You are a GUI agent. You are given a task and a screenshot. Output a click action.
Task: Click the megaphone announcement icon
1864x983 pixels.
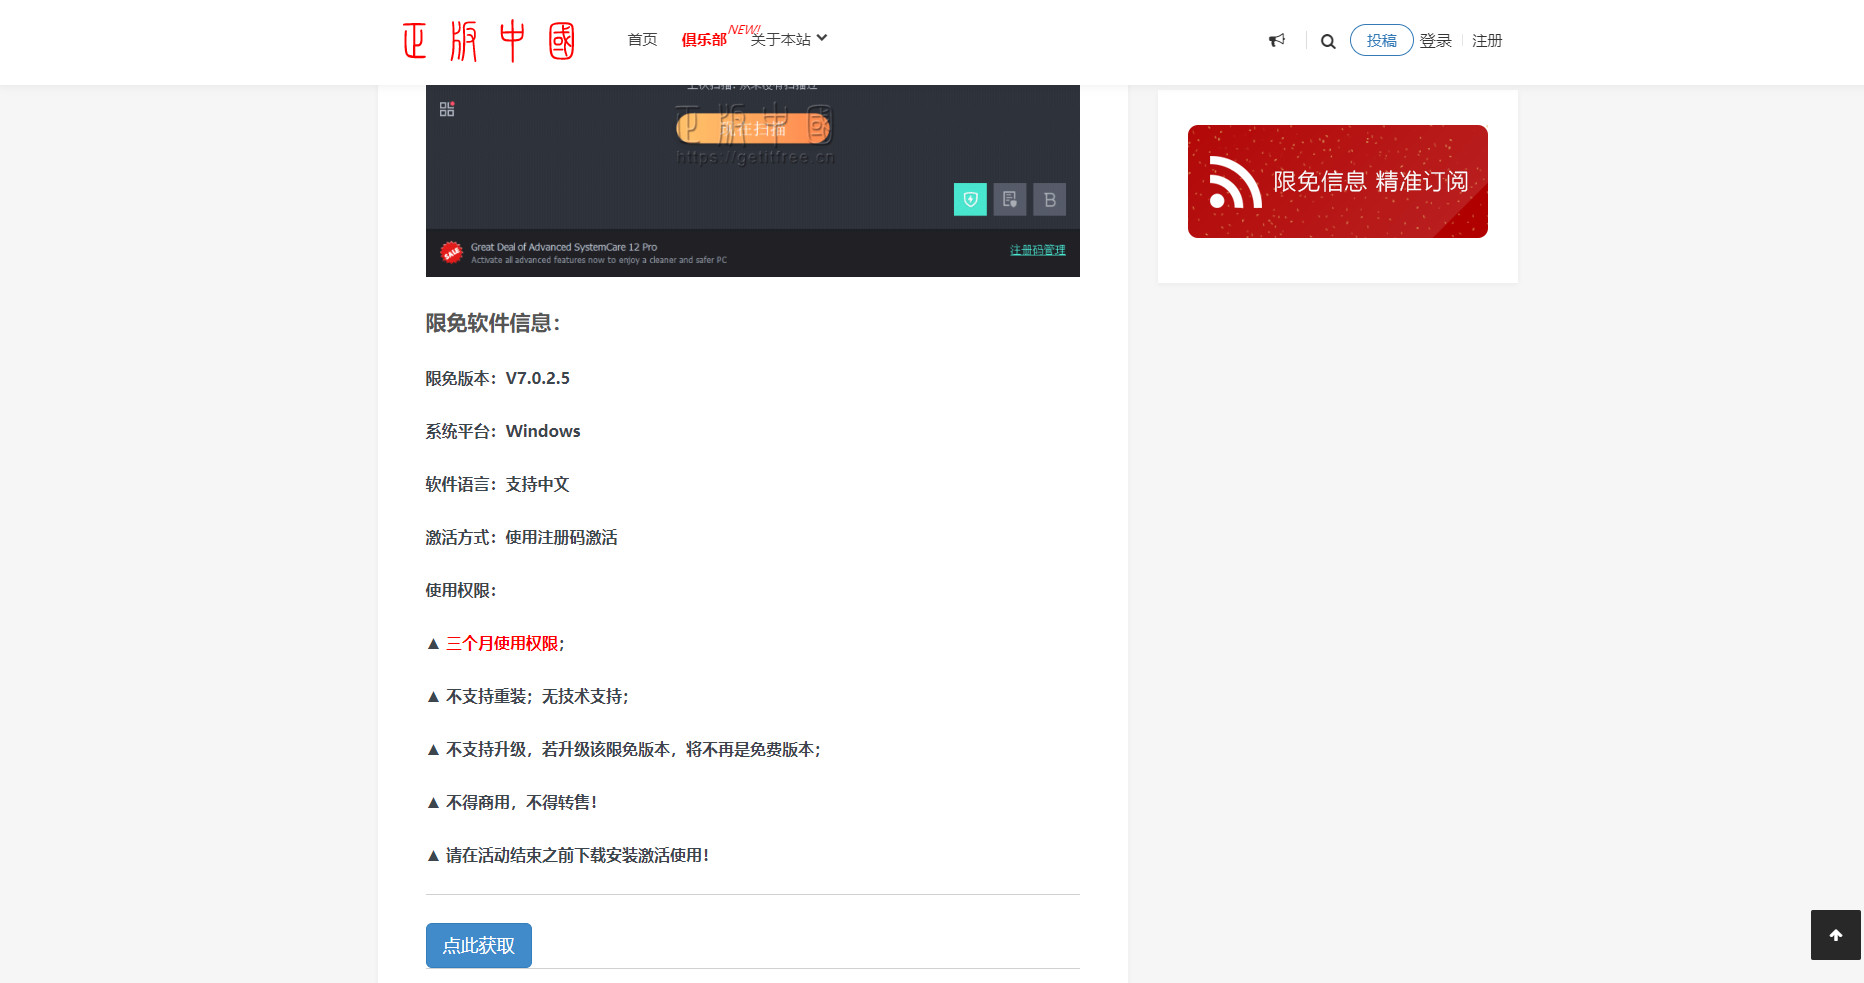1277,40
